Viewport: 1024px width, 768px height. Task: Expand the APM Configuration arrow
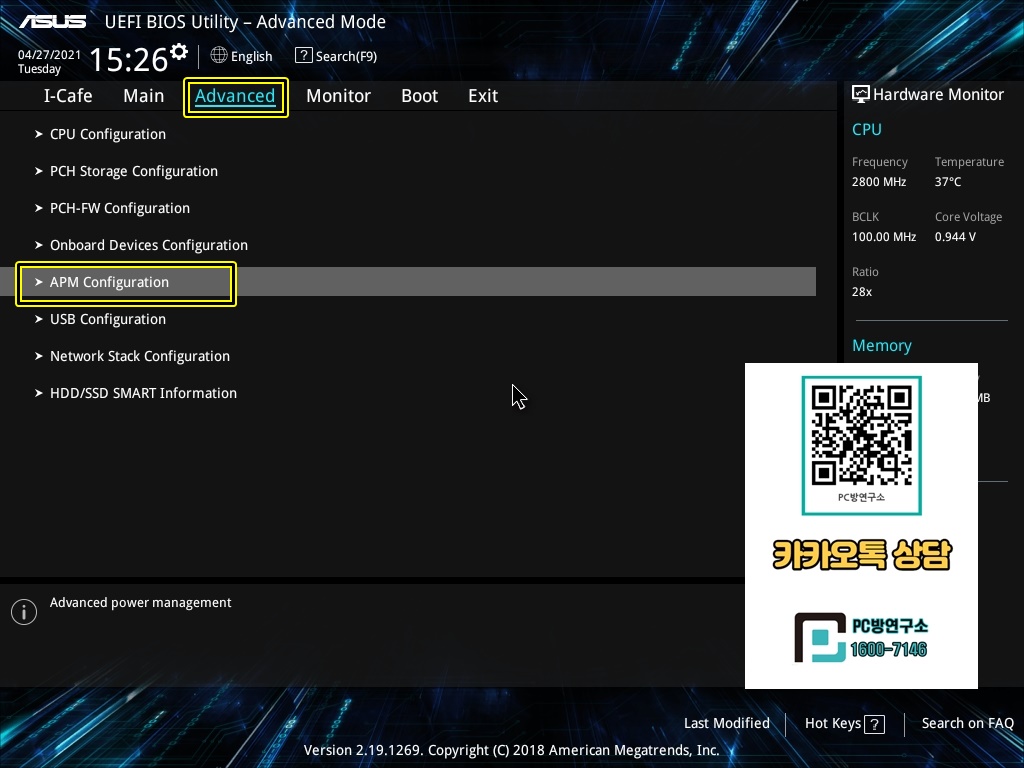[x=39, y=282]
